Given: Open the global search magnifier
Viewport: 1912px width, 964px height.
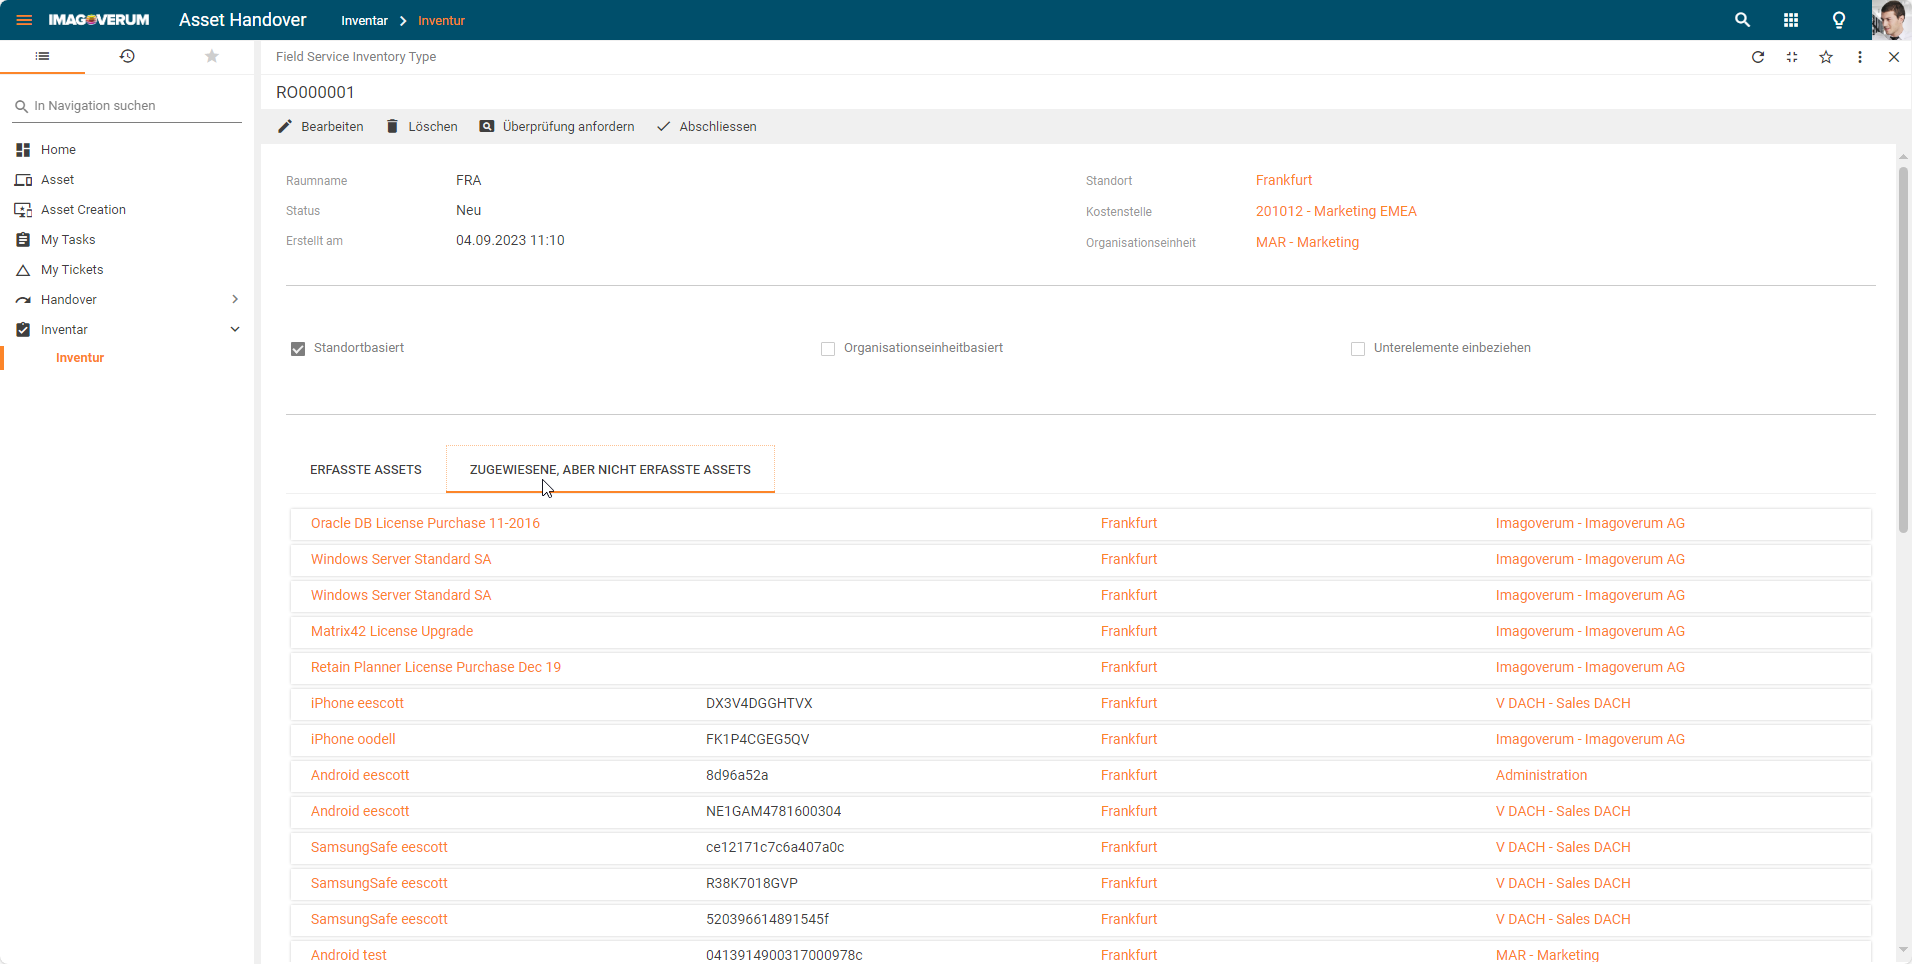Looking at the screenshot, I should click(x=1742, y=20).
